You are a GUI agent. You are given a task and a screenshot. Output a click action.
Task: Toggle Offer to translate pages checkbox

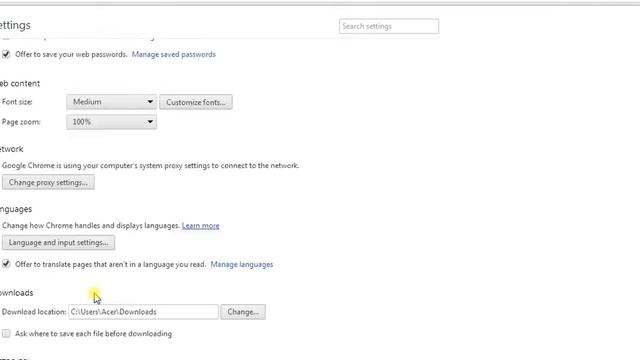pos(6,264)
